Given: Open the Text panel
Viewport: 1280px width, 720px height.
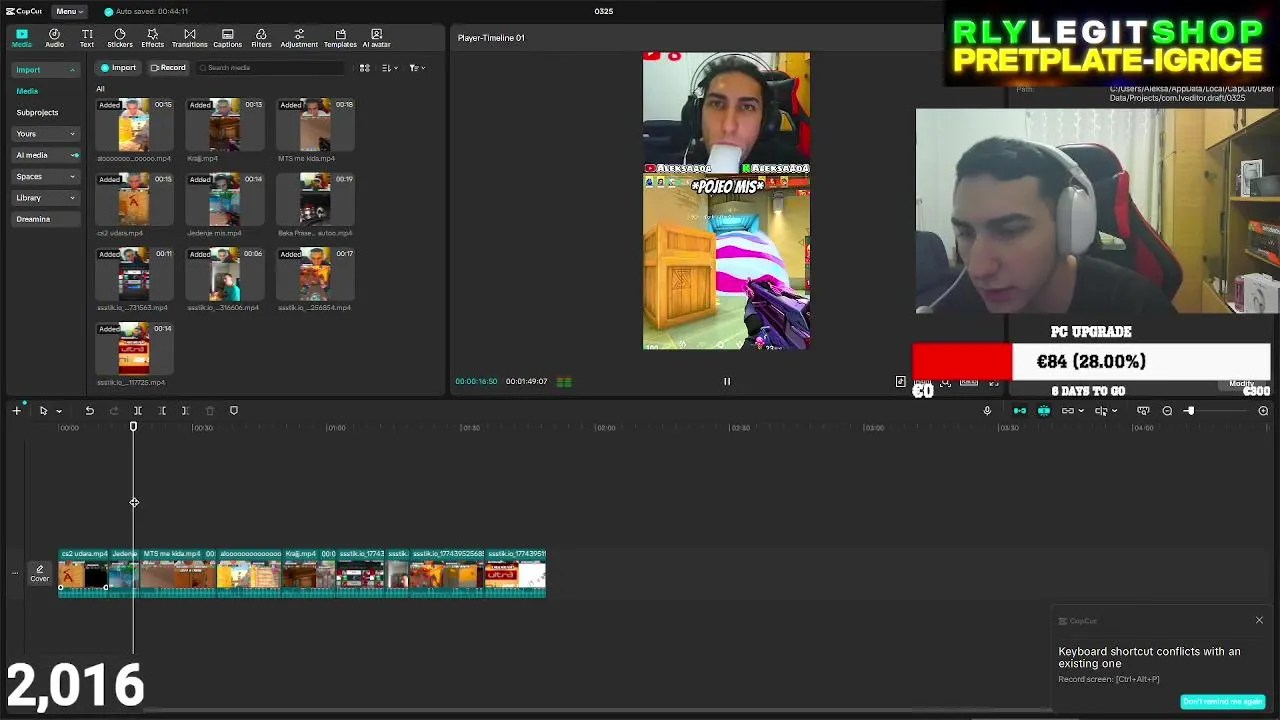Looking at the screenshot, I should [x=87, y=38].
